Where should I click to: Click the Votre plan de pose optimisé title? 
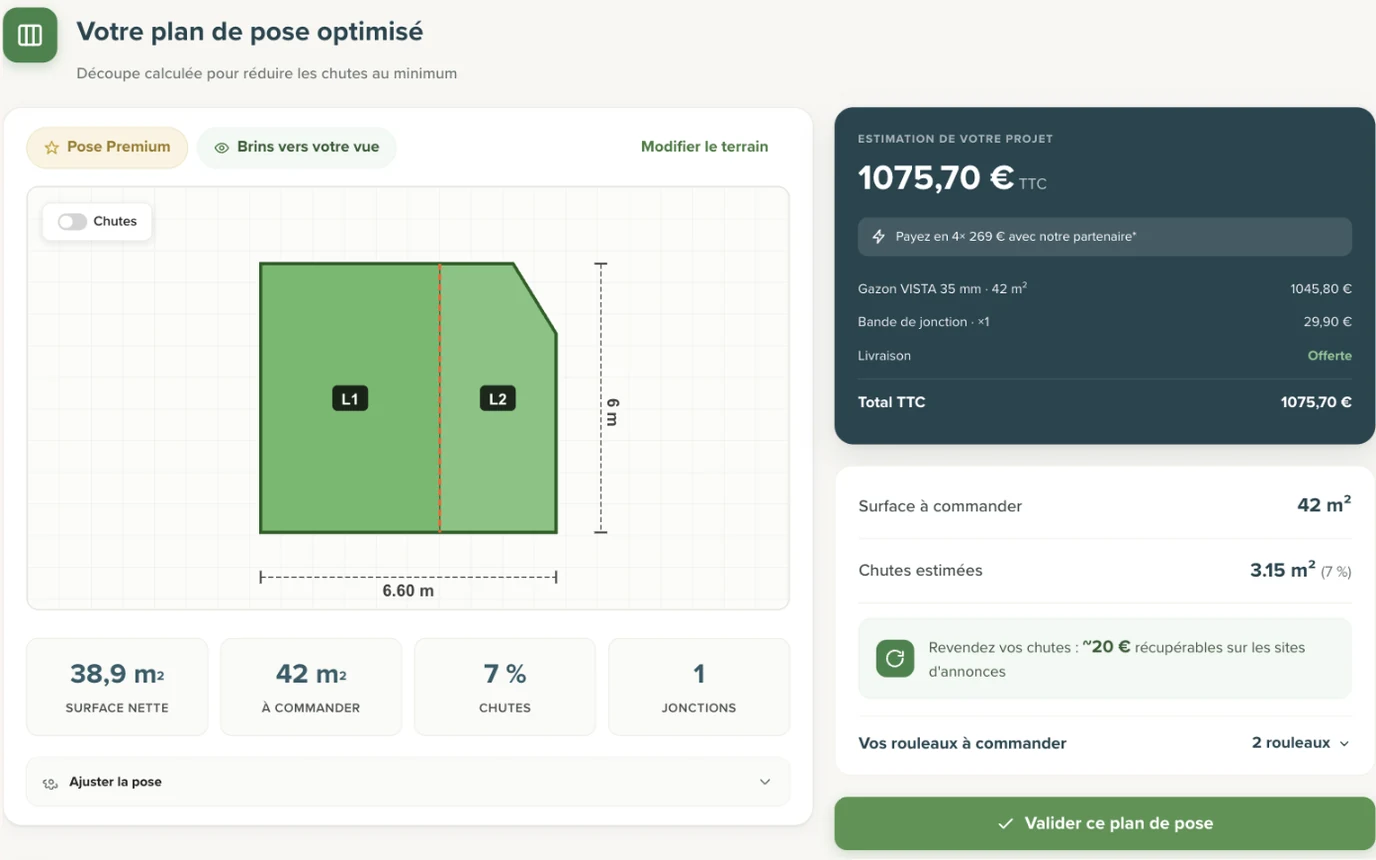click(x=250, y=31)
